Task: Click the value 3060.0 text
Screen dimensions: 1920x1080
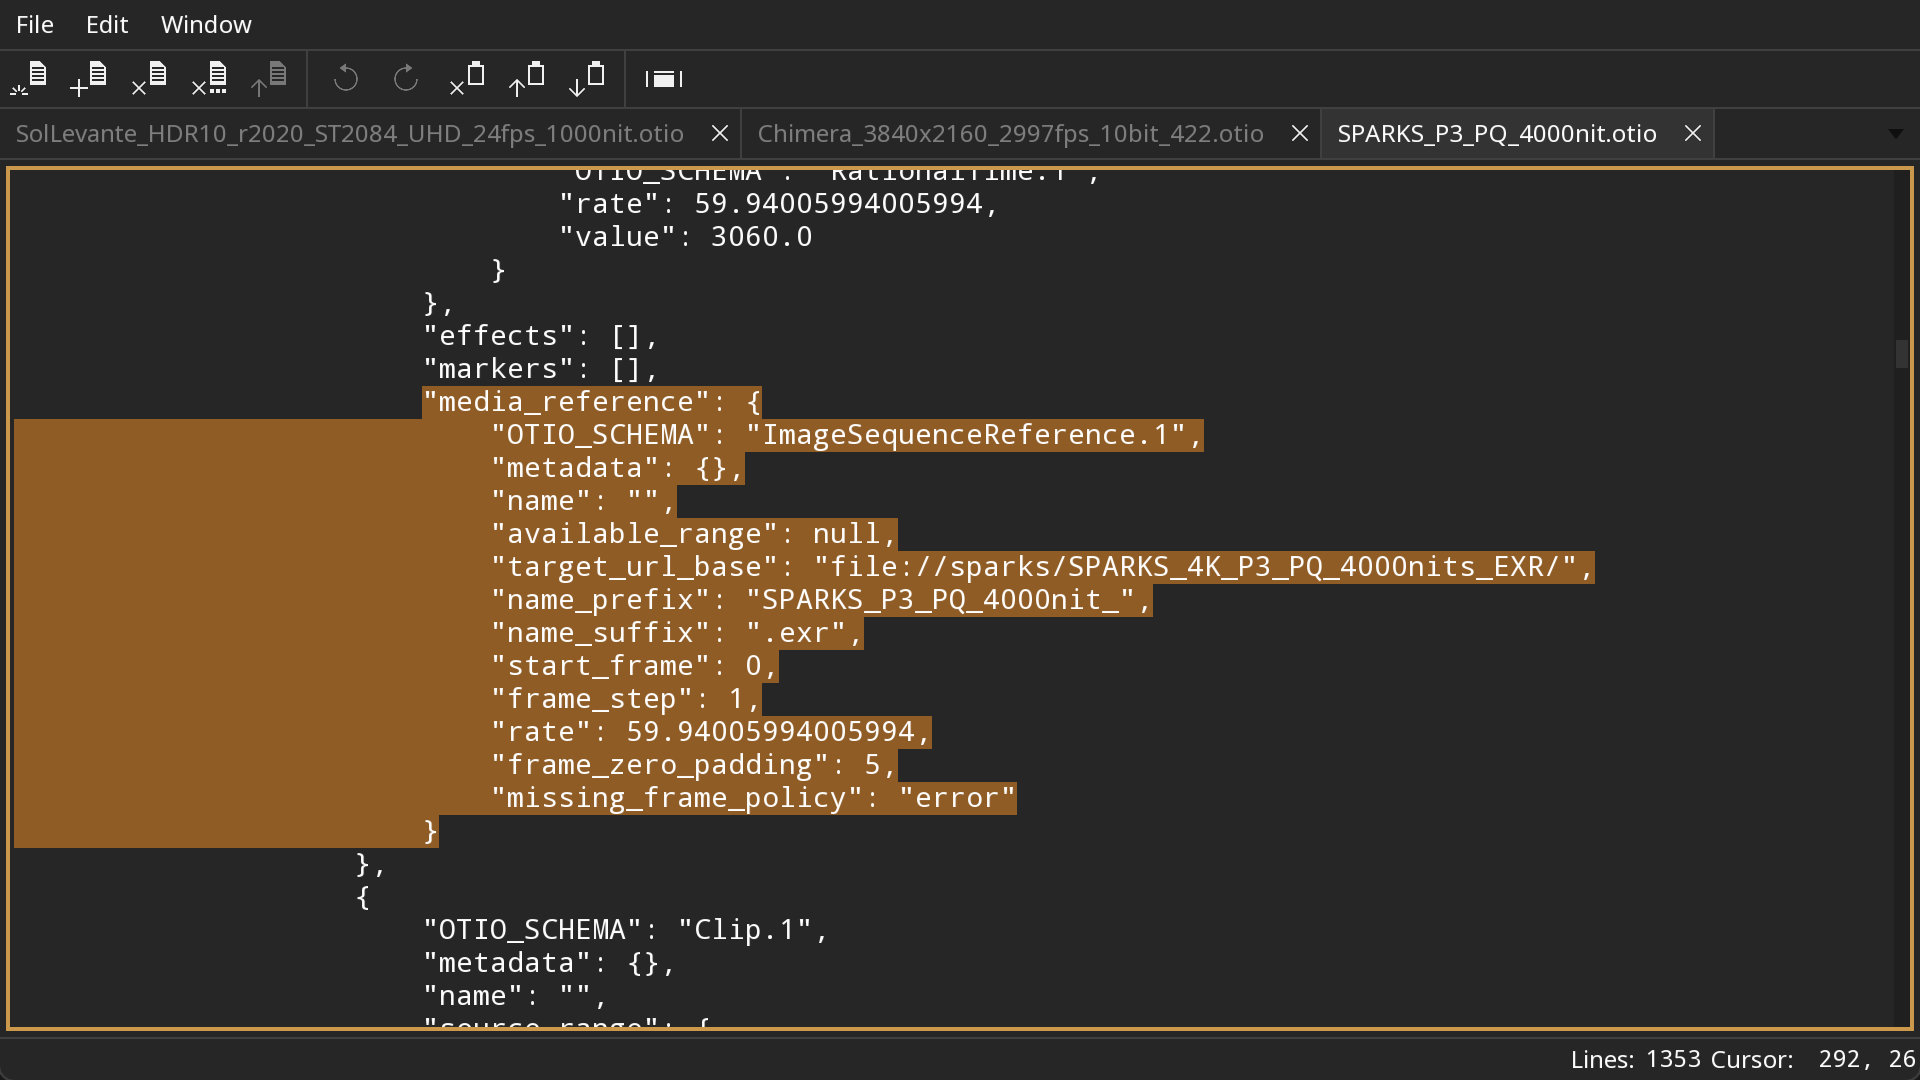Action: click(761, 237)
